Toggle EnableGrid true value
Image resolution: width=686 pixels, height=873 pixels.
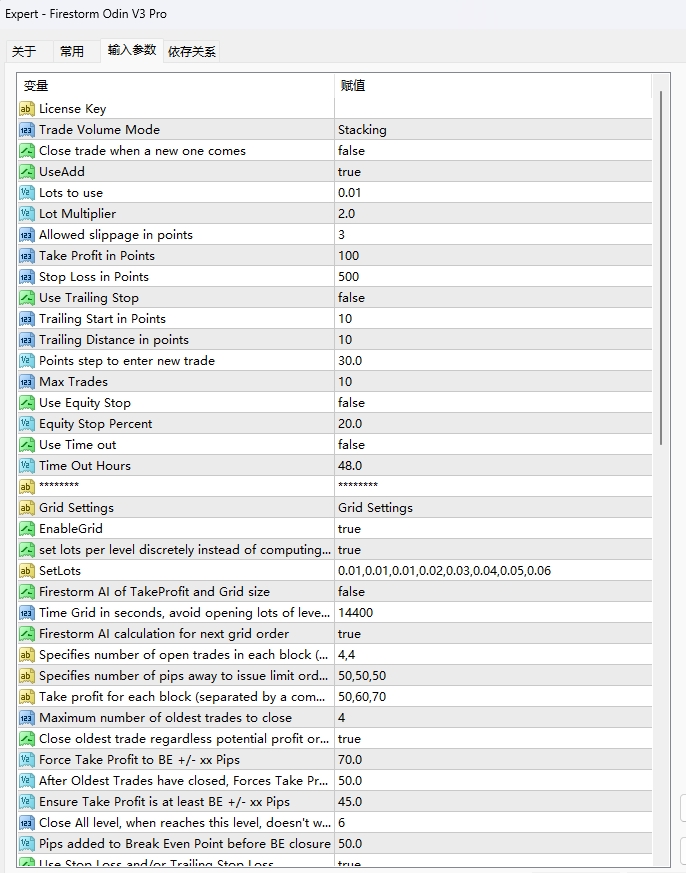click(493, 528)
